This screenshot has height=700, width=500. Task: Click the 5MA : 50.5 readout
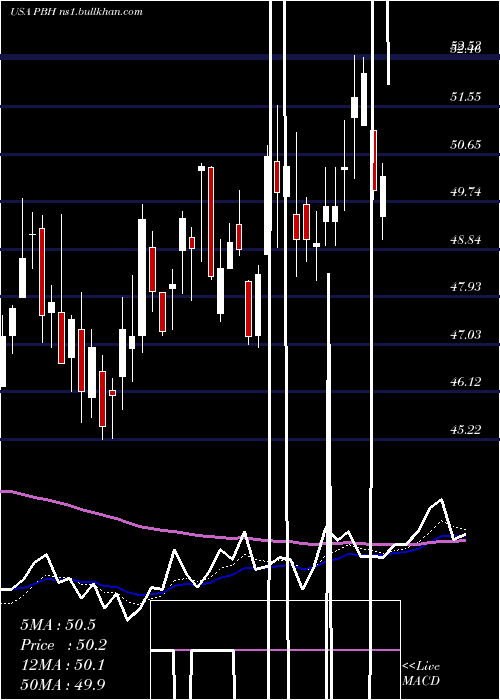(58, 625)
